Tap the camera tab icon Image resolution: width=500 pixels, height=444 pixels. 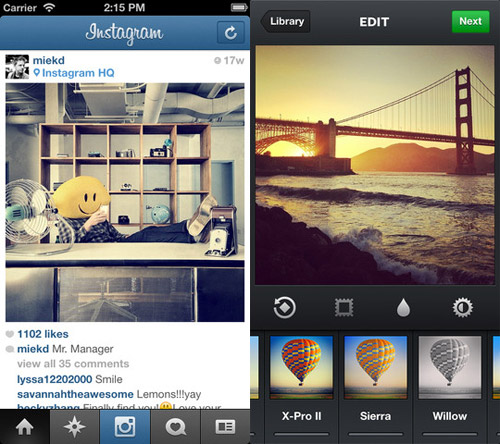tap(125, 427)
